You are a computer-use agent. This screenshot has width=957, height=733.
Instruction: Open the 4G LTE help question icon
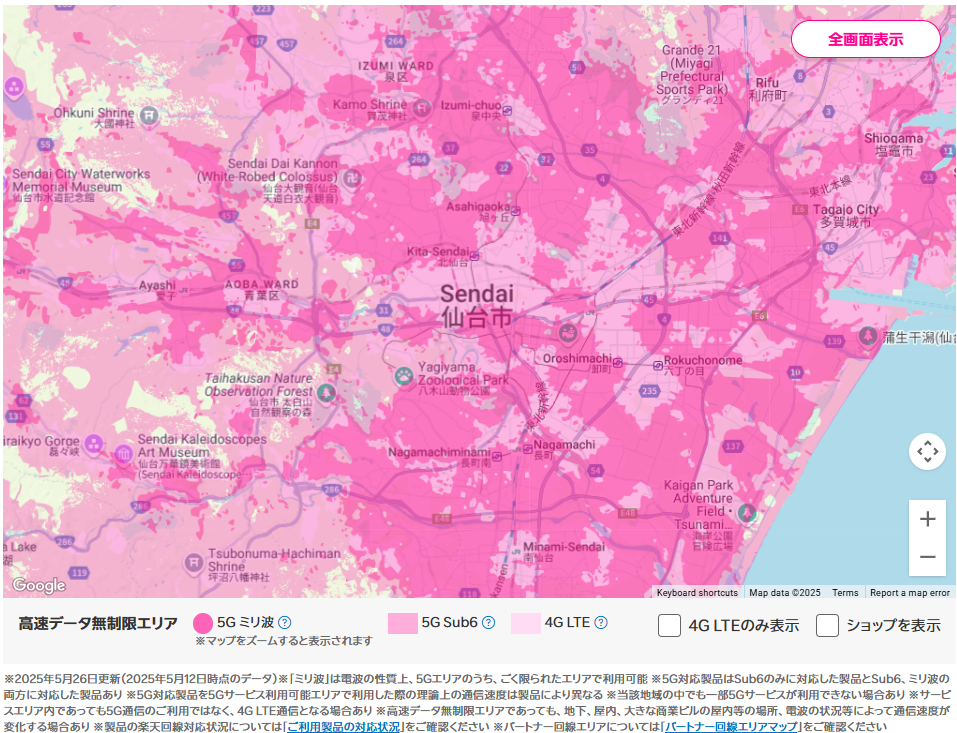601,622
